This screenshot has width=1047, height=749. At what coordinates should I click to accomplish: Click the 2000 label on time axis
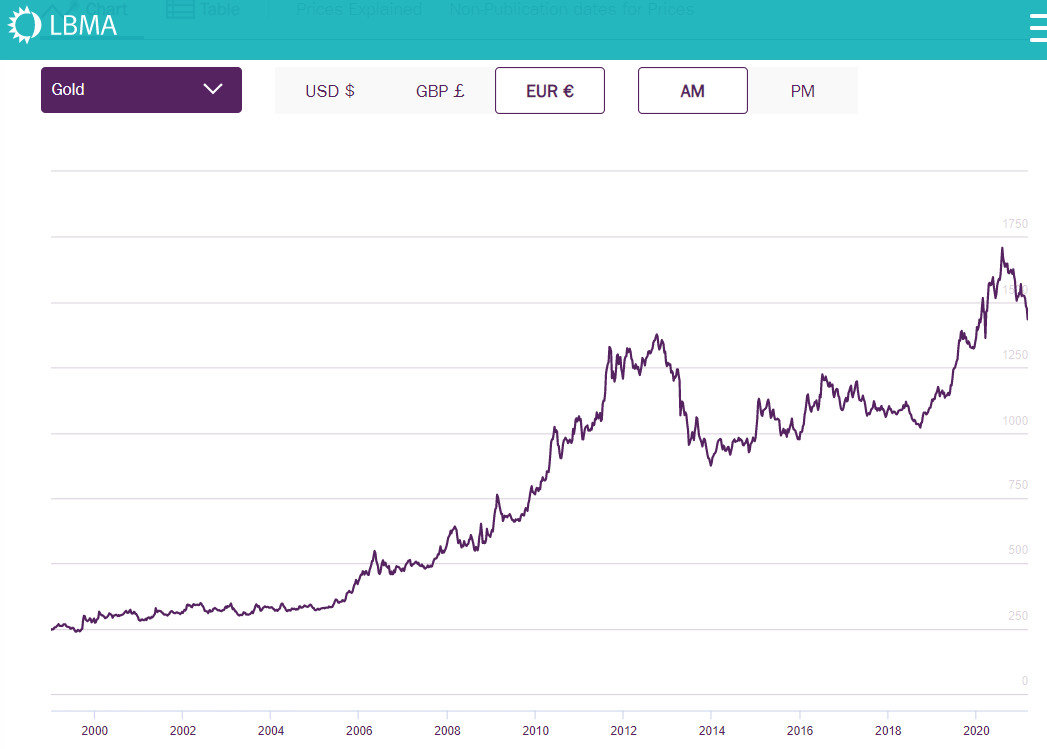pyautogui.click(x=95, y=730)
